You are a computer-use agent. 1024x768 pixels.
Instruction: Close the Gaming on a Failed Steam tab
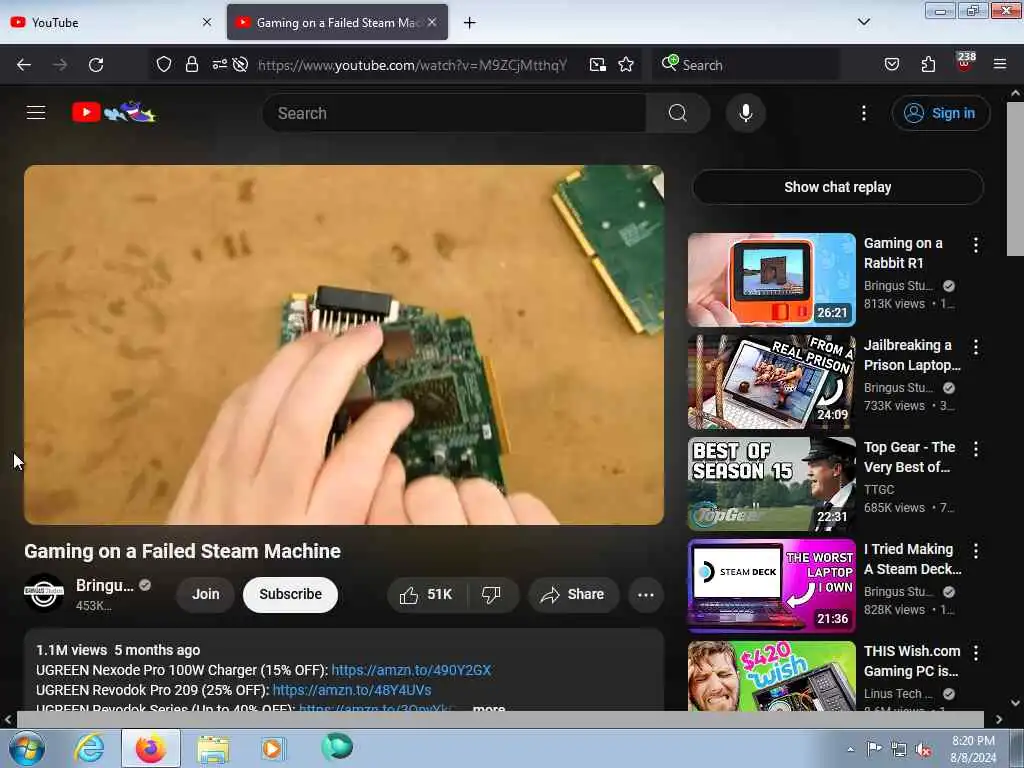point(432,22)
